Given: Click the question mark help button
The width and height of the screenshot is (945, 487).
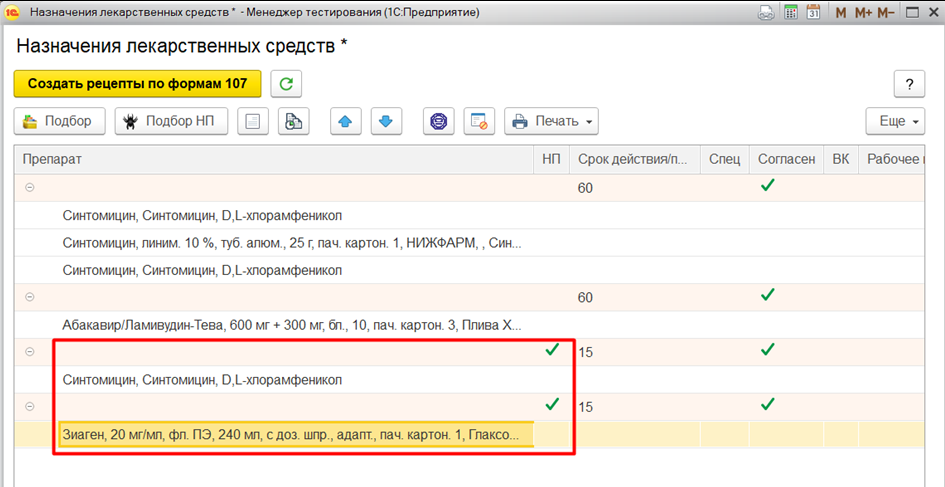Looking at the screenshot, I should coord(908,83).
